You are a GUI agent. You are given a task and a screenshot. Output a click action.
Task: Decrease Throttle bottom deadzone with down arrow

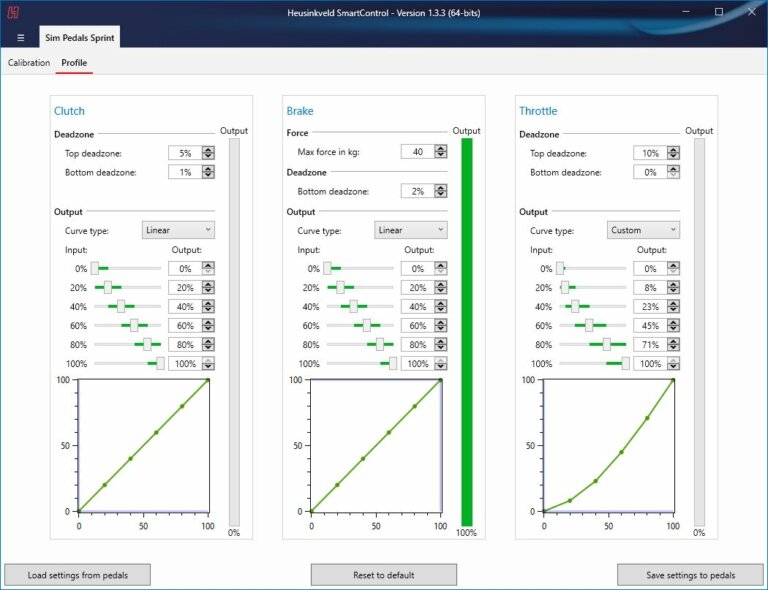tap(673, 176)
